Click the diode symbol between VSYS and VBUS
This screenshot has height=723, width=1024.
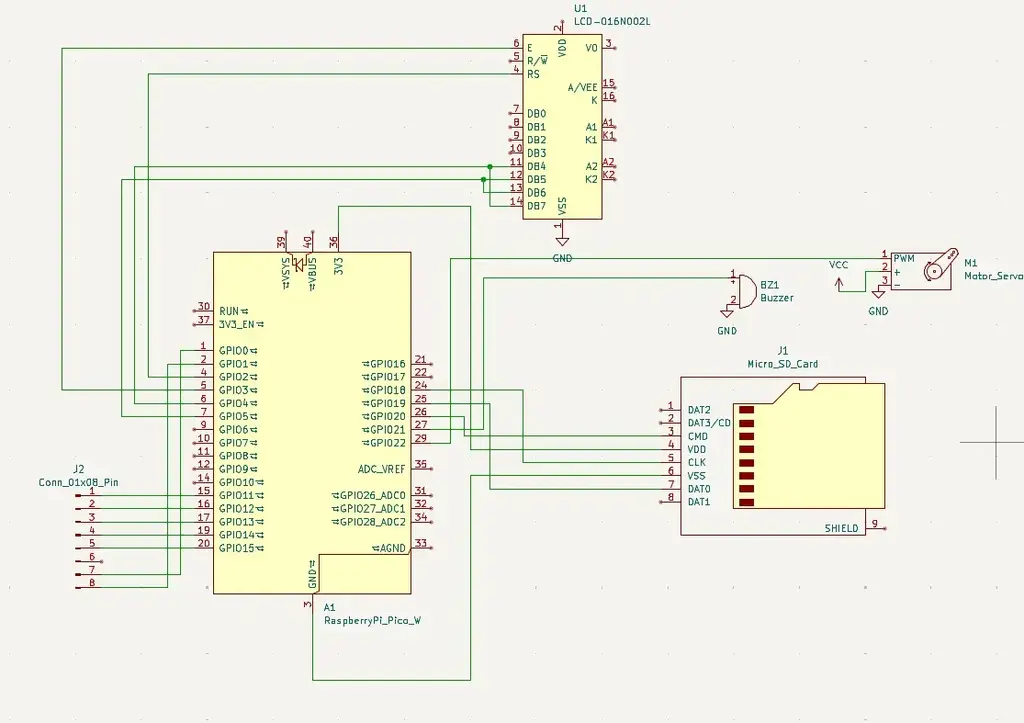tap(300, 264)
